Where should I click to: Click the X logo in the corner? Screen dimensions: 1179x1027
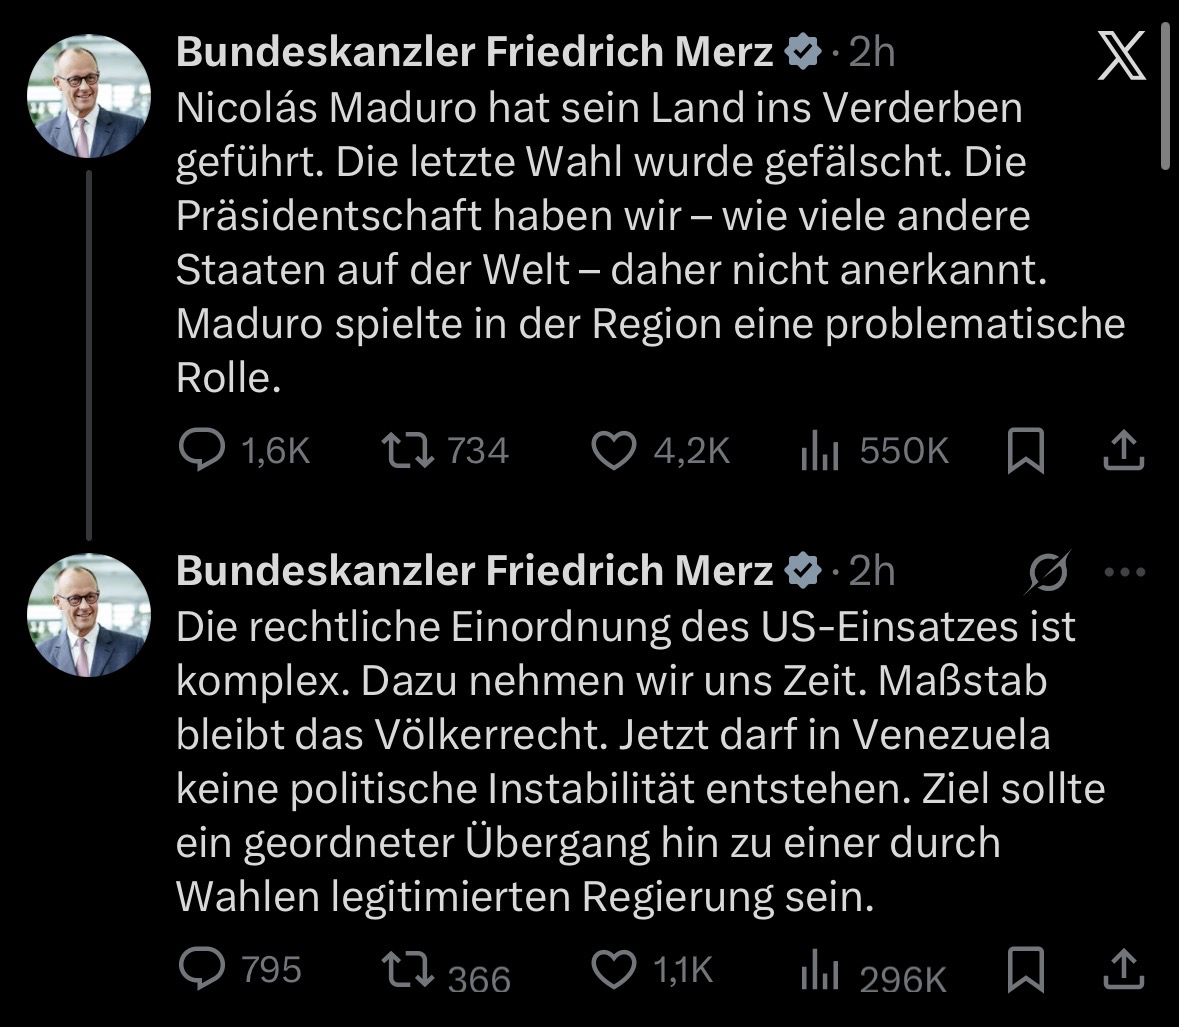[x=1122, y=55]
